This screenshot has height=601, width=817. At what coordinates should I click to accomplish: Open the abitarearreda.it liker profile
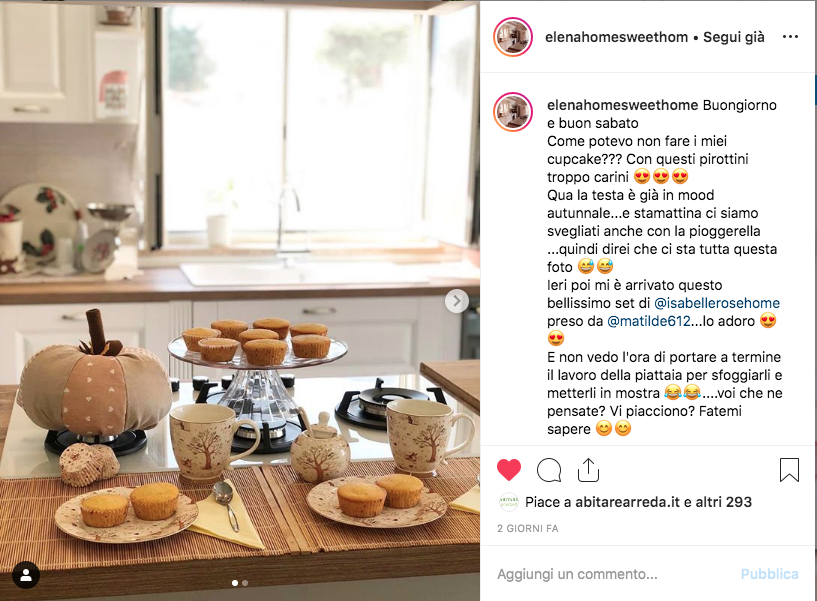click(x=627, y=502)
